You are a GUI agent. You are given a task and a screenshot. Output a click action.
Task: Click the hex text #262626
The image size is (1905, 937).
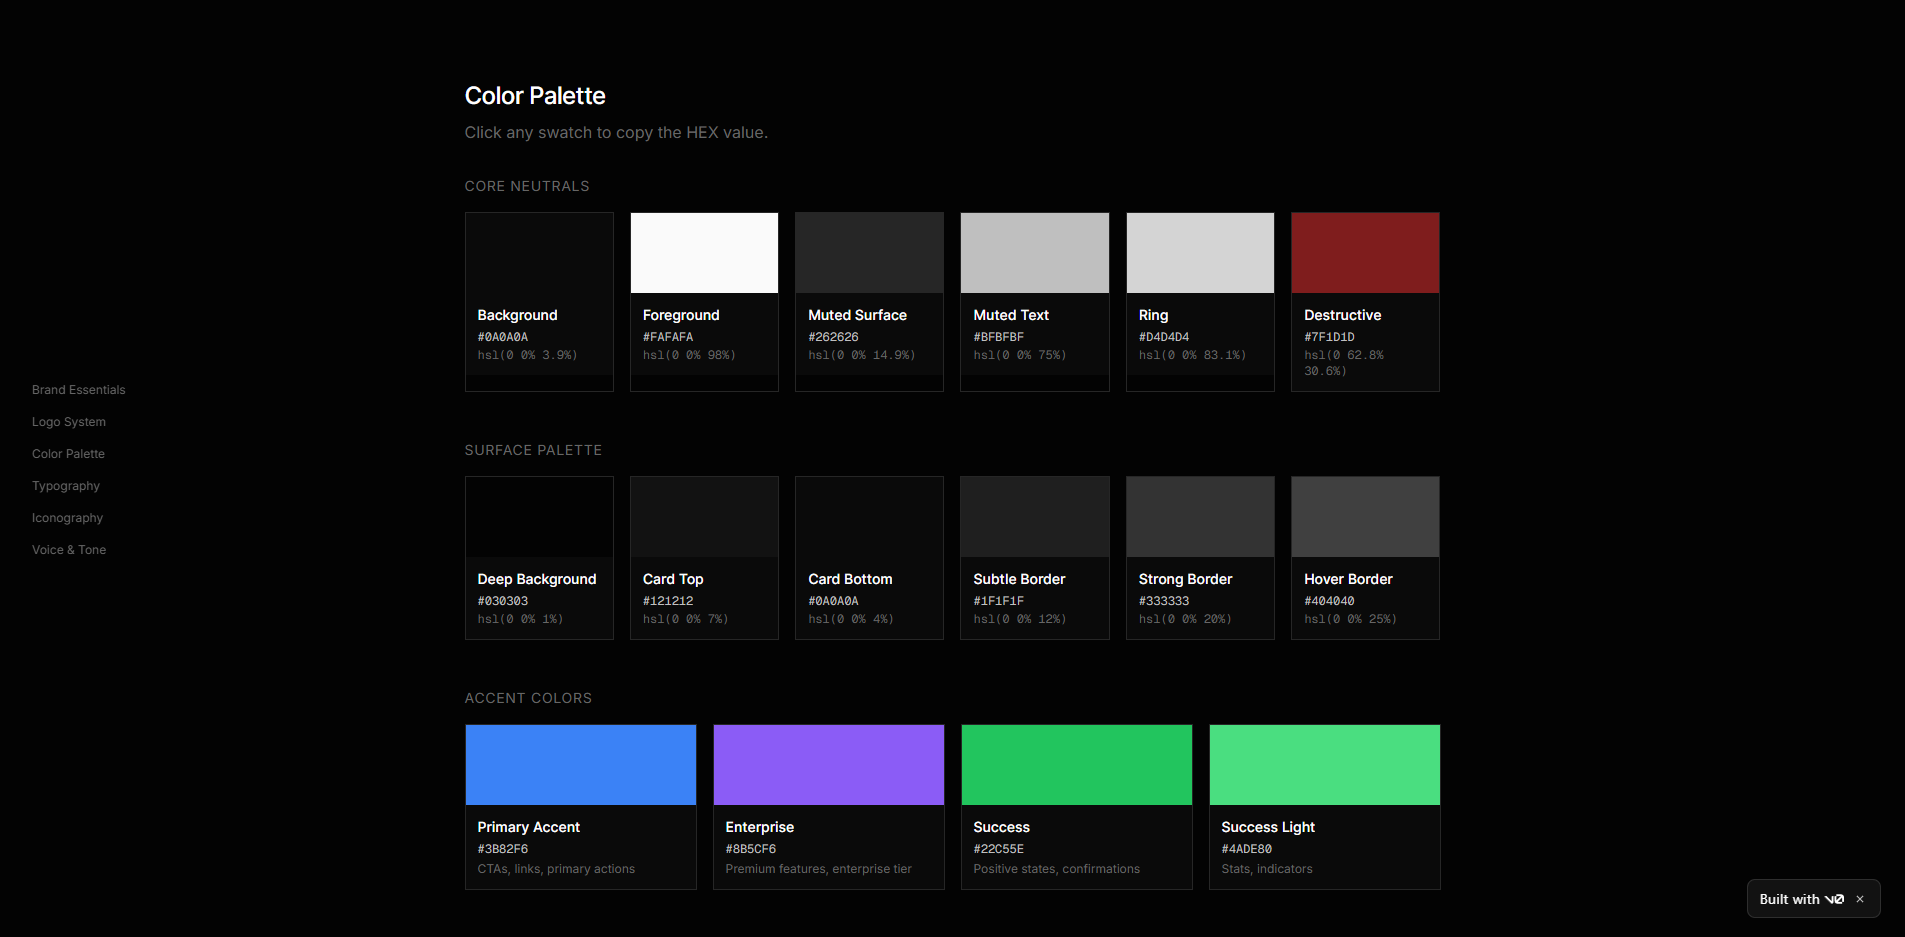pyautogui.click(x=834, y=337)
